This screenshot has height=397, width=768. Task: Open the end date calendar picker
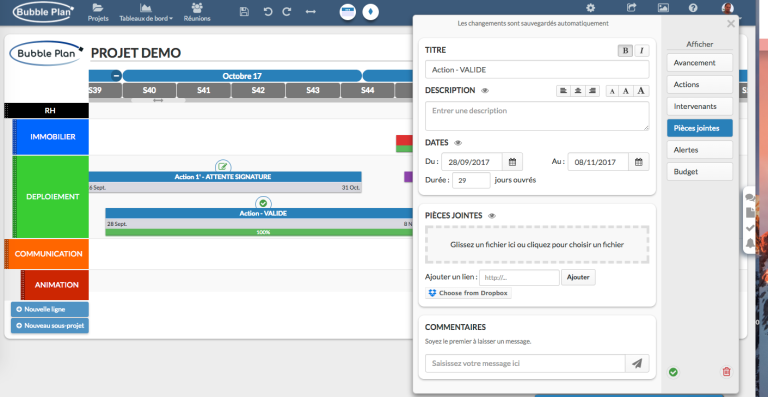[x=639, y=162]
